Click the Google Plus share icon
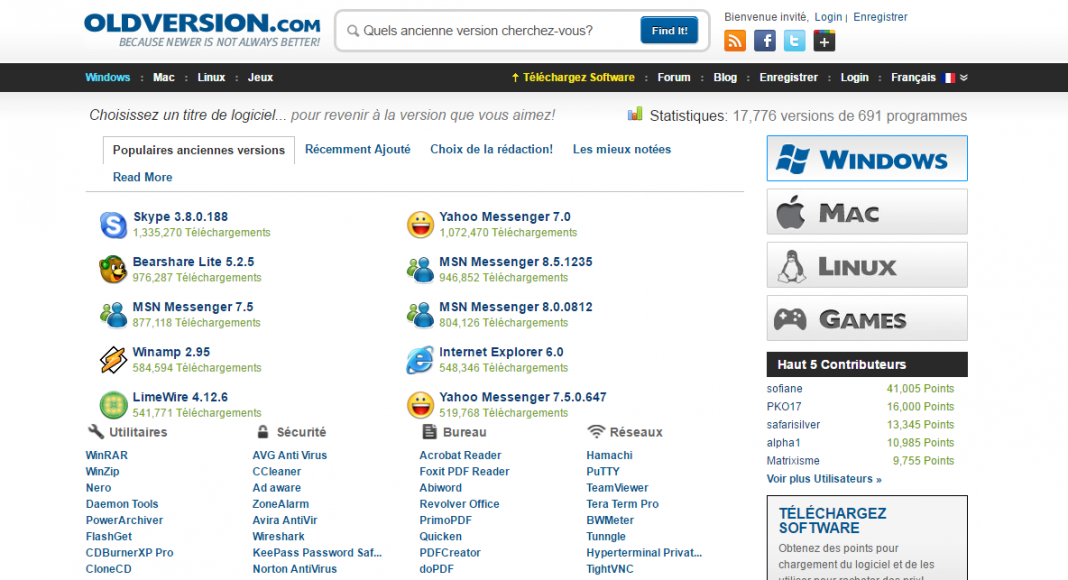The width and height of the screenshot is (1068, 580). [x=824, y=41]
